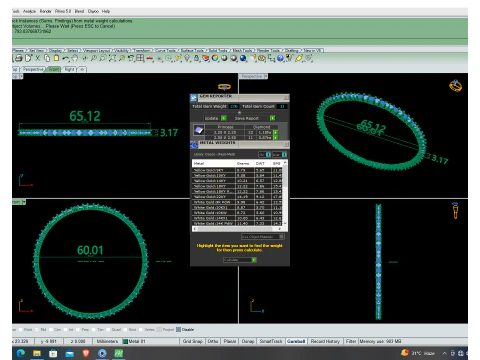Toggle Grid Snap in the status bar
Viewport: 480px width, 360px height.
(193, 341)
